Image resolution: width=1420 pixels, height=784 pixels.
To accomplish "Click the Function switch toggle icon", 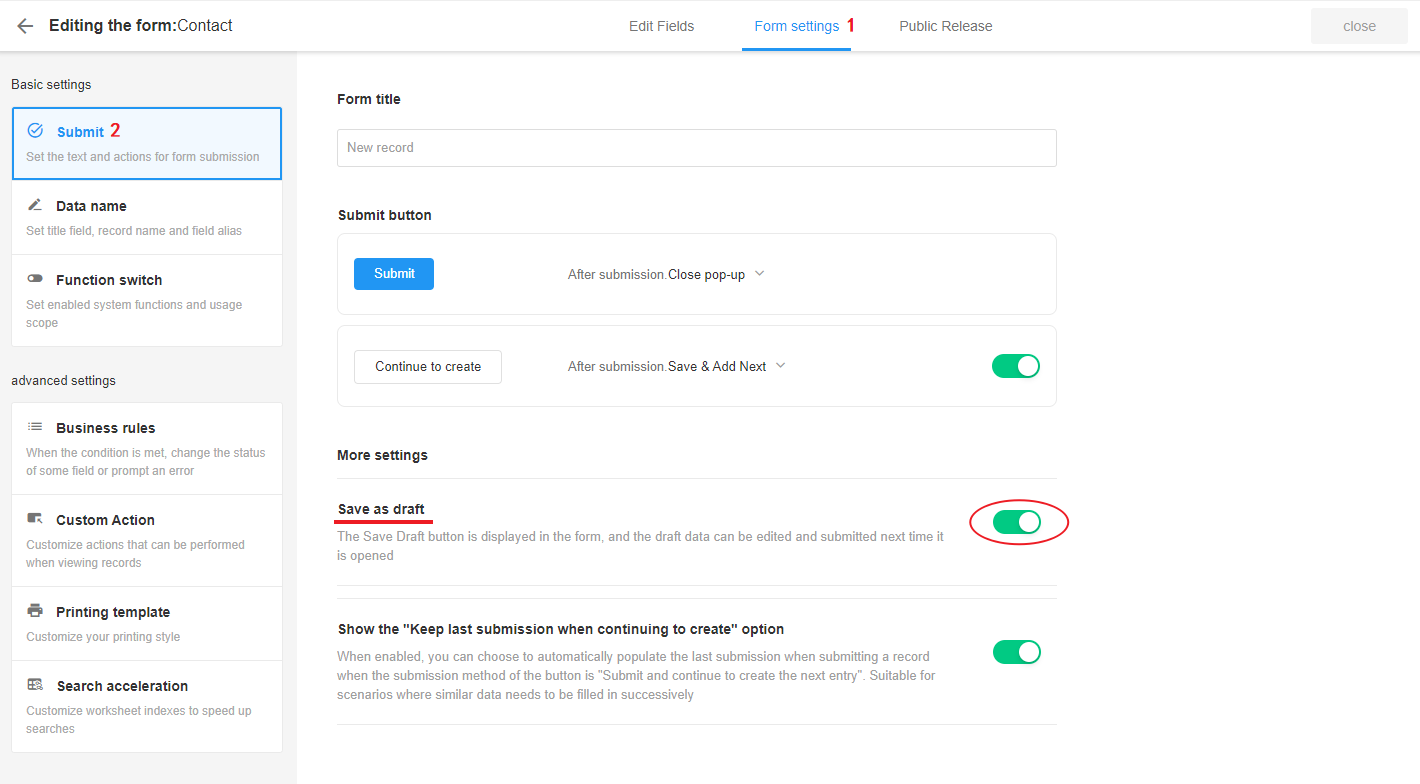I will 35,279.
